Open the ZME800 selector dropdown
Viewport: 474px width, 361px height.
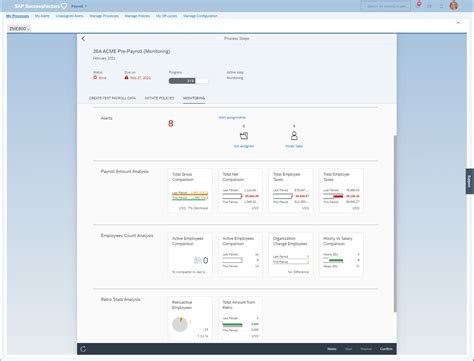tap(19, 29)
